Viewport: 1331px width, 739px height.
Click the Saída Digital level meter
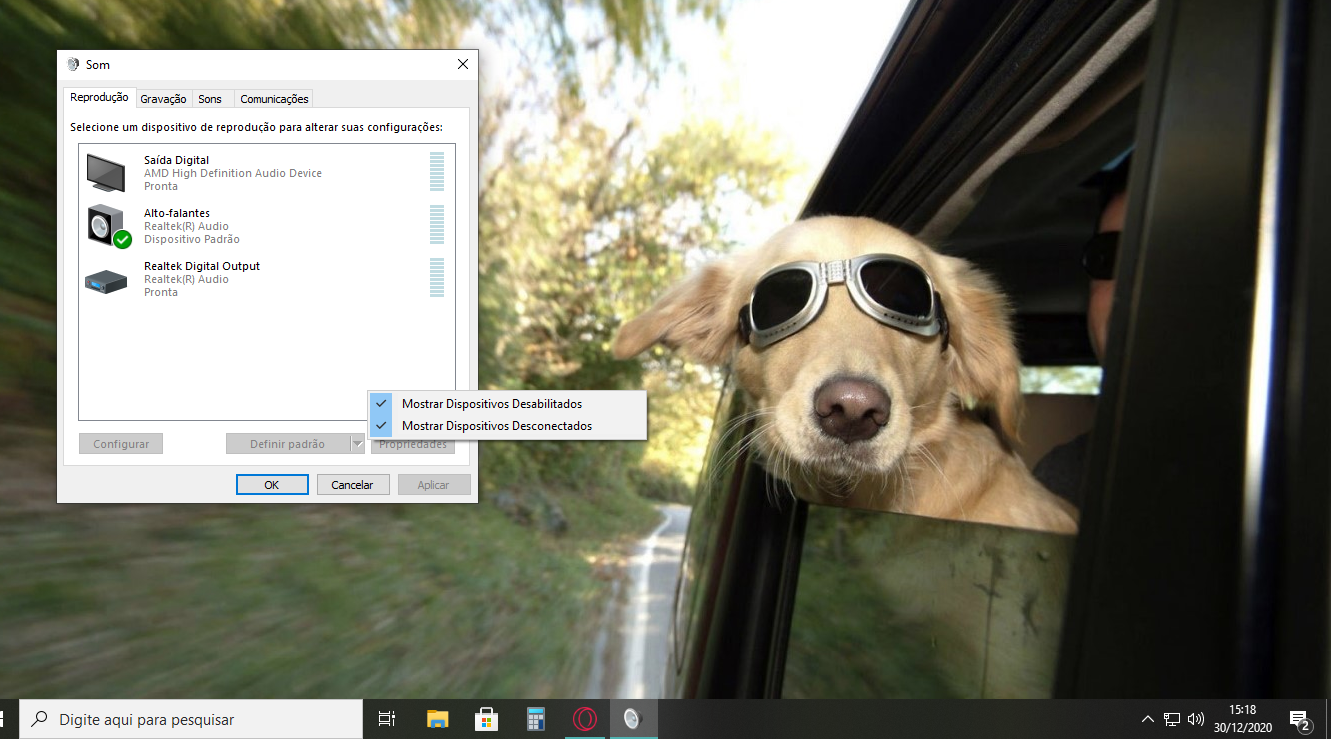[436, 171]
